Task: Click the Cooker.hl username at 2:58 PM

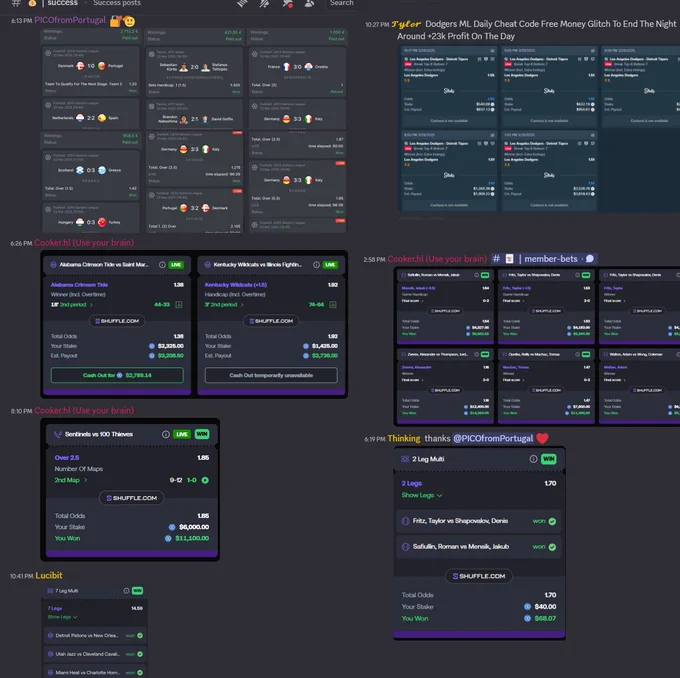Action: tap(437, 259)
